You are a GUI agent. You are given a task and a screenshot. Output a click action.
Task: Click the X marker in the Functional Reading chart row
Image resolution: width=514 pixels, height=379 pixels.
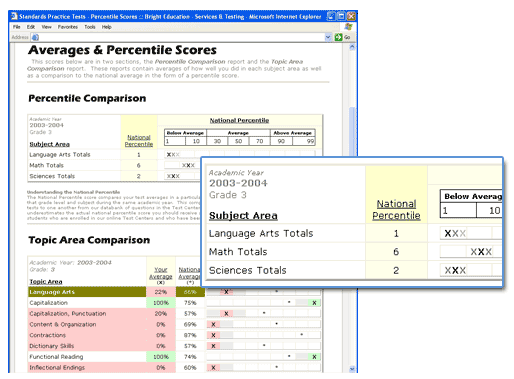[x=314, y=357]
